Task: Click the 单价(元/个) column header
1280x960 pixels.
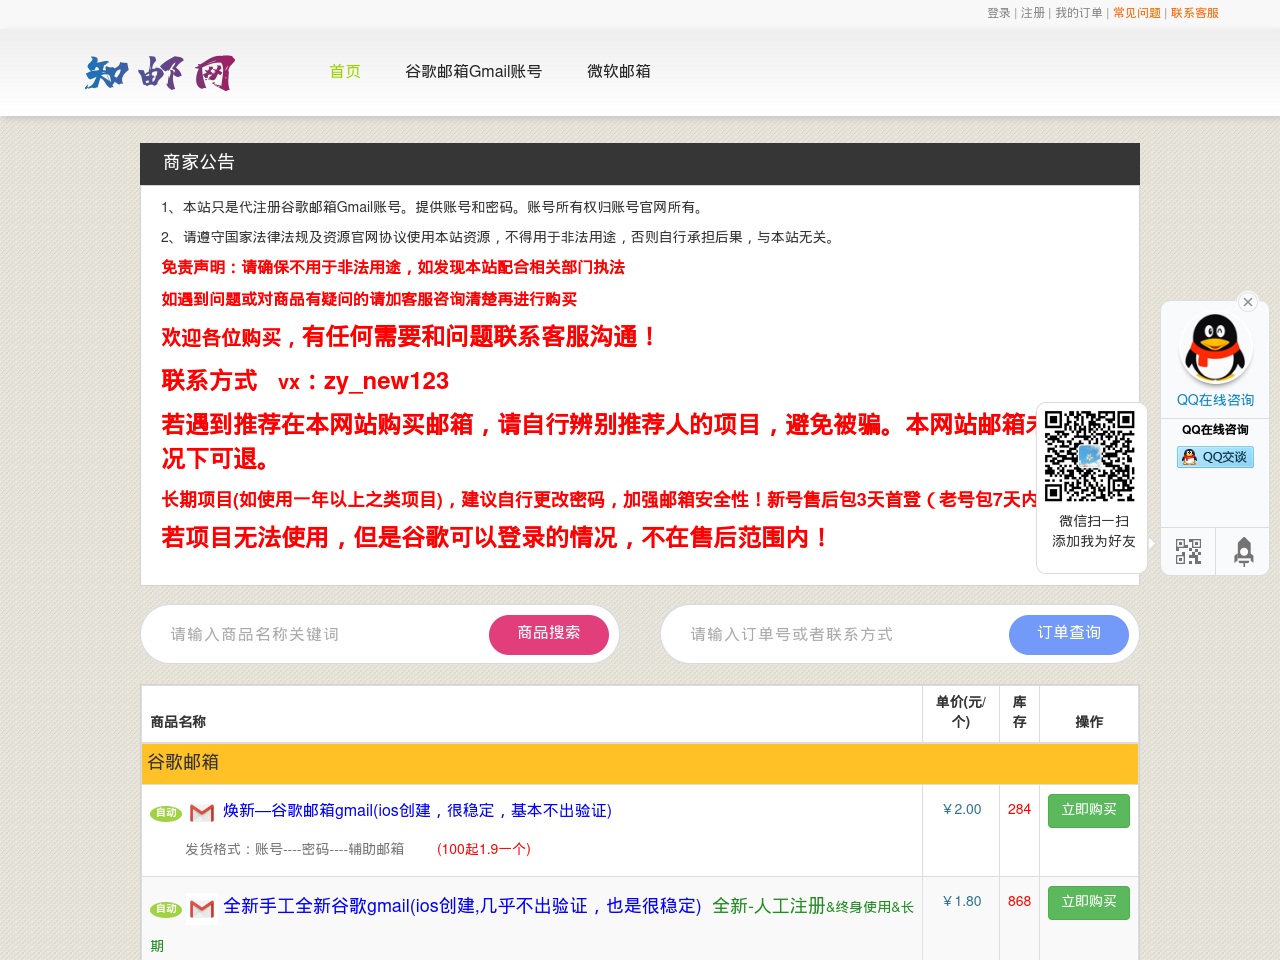Action: 961,712
